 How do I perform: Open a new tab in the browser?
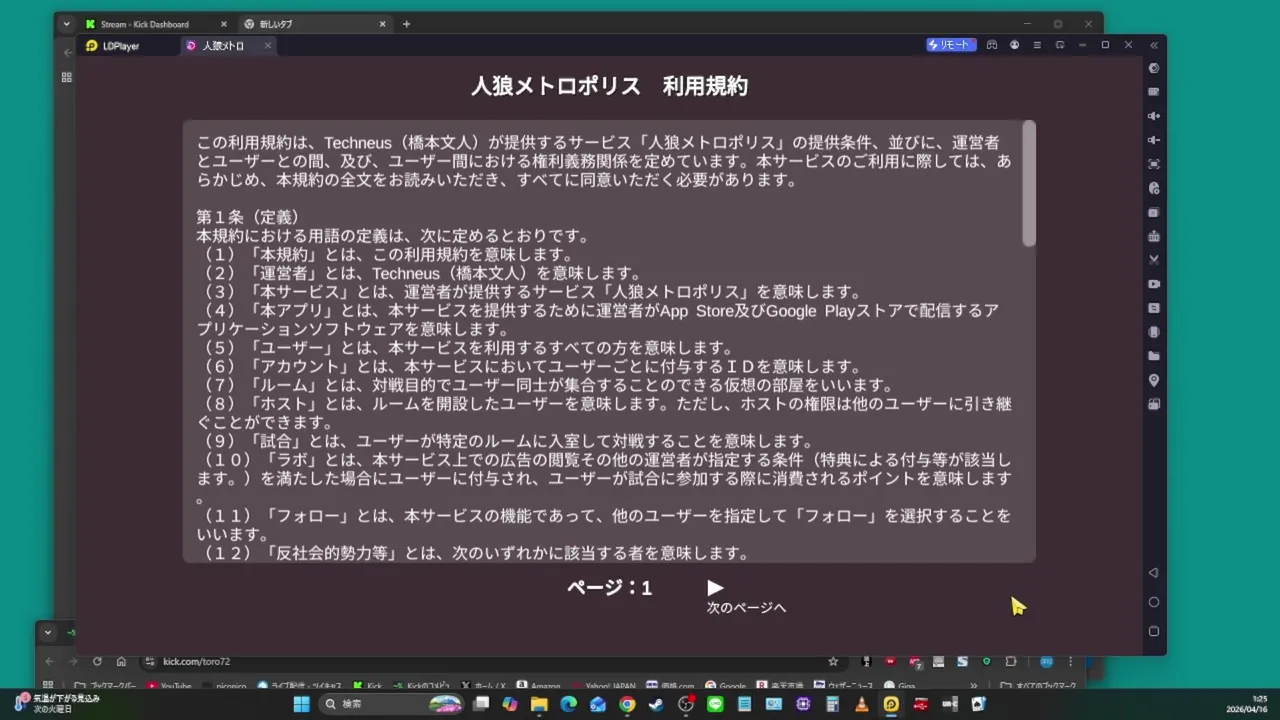click(406, 24)
